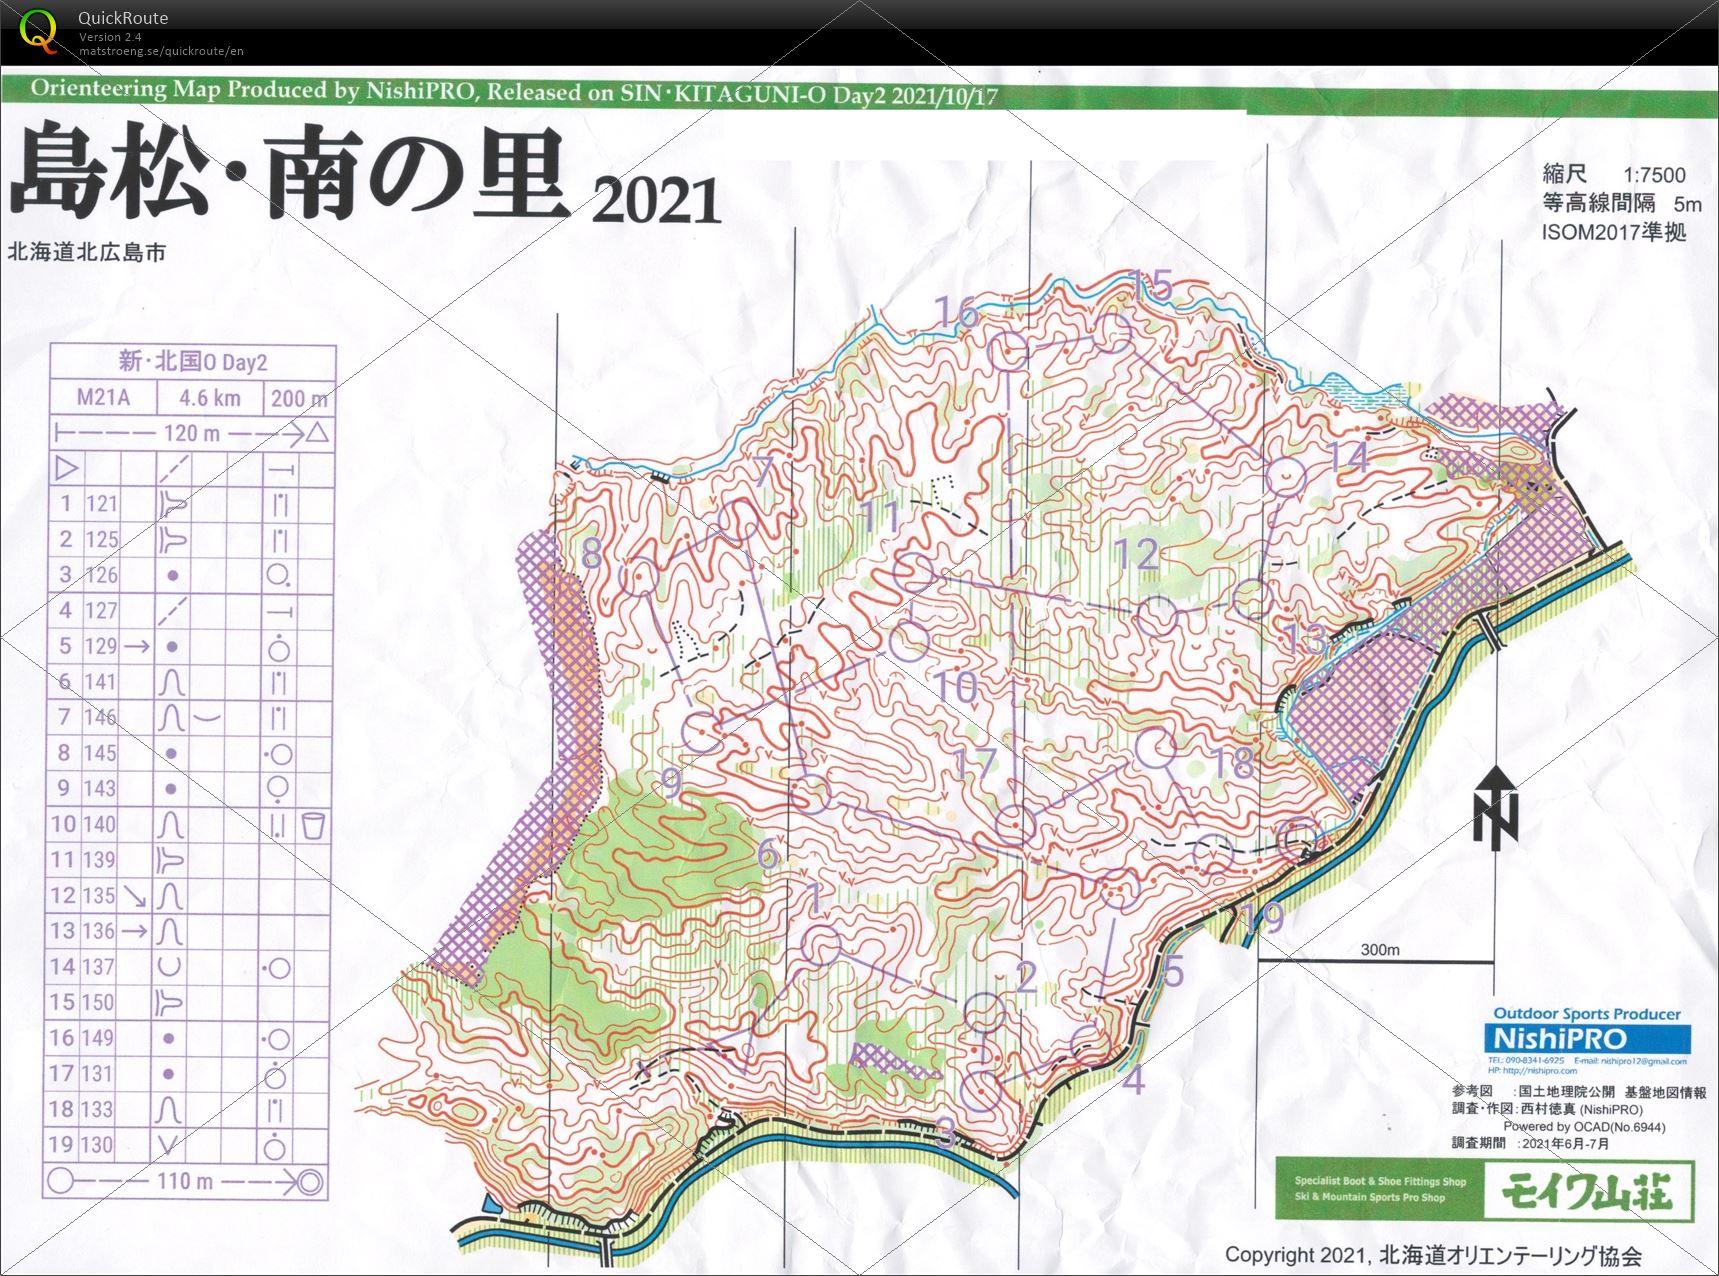
Task: Click the north arrow symbol on the map
Action: tap(1495, 810)
